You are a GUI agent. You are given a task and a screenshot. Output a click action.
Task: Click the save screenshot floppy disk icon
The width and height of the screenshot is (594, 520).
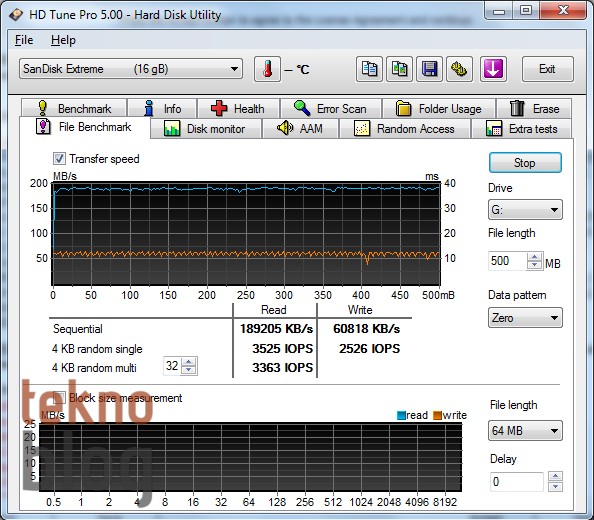point(429,69)
